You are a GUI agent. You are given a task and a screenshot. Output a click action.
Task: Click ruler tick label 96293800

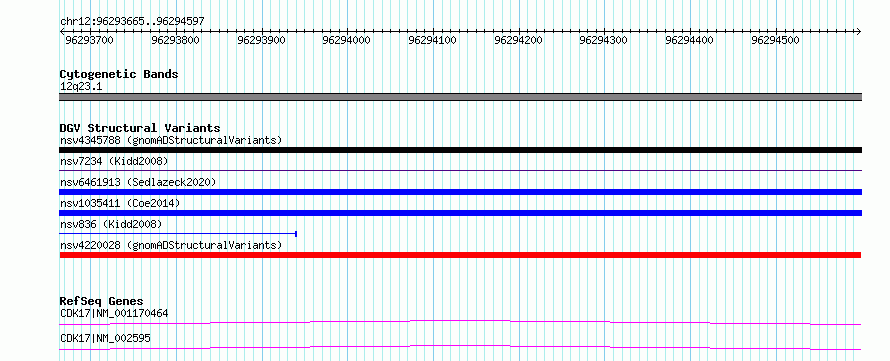pyautogui.click(x=175, y=40)
